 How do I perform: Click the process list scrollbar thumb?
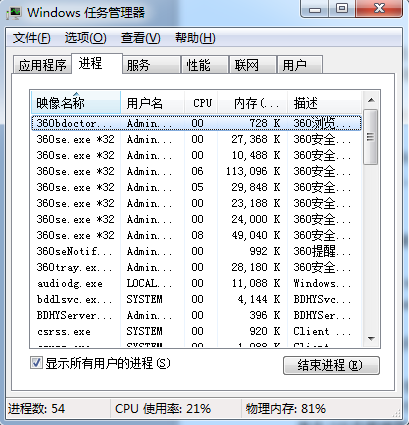[x=371, y=137]
